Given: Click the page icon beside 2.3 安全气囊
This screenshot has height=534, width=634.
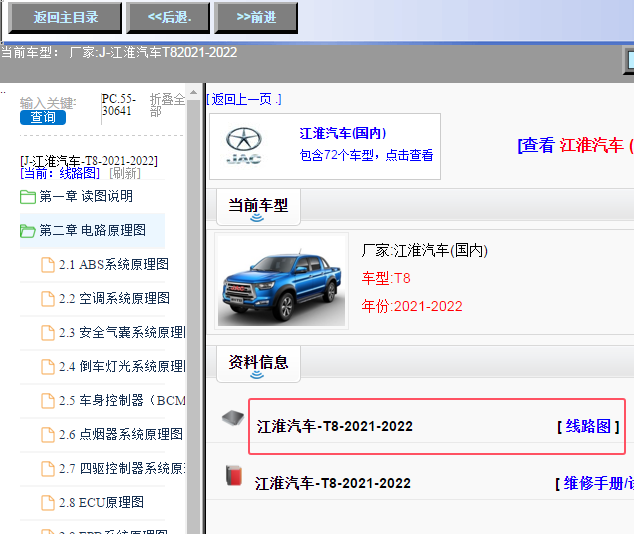Looking at the screenshot, I should 48,333.
